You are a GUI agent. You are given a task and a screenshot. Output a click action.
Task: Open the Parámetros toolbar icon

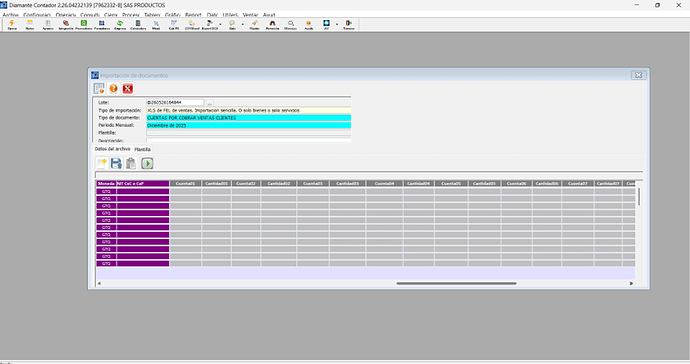102,25
